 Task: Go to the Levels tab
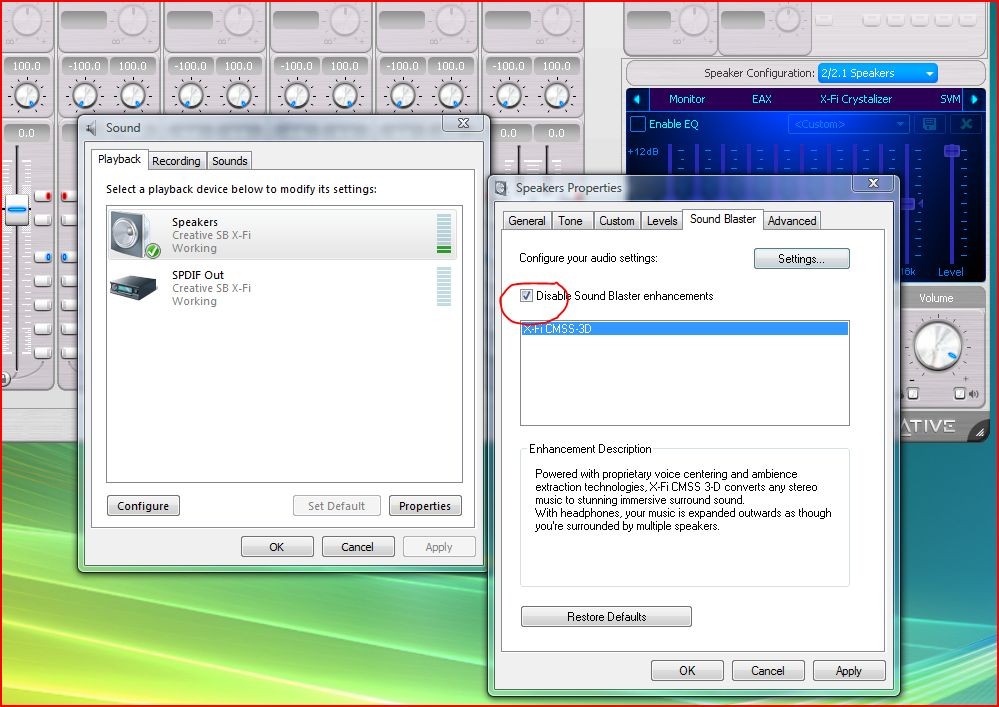pos(662,221)
